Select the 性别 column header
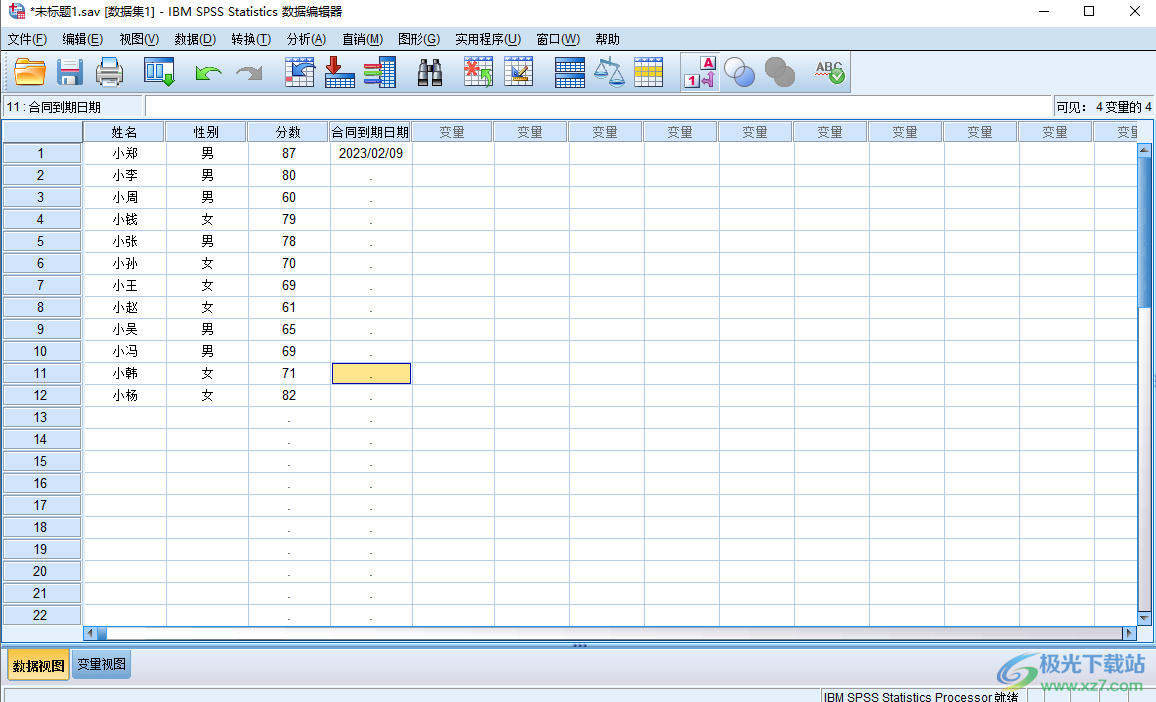The height and width of the screenshot is (702, 1156). click(x=206, y=132)
